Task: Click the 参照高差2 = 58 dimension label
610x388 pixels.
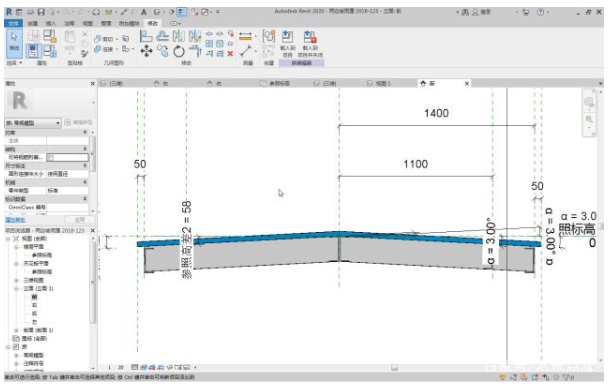Action: click(x=186, y=239)
